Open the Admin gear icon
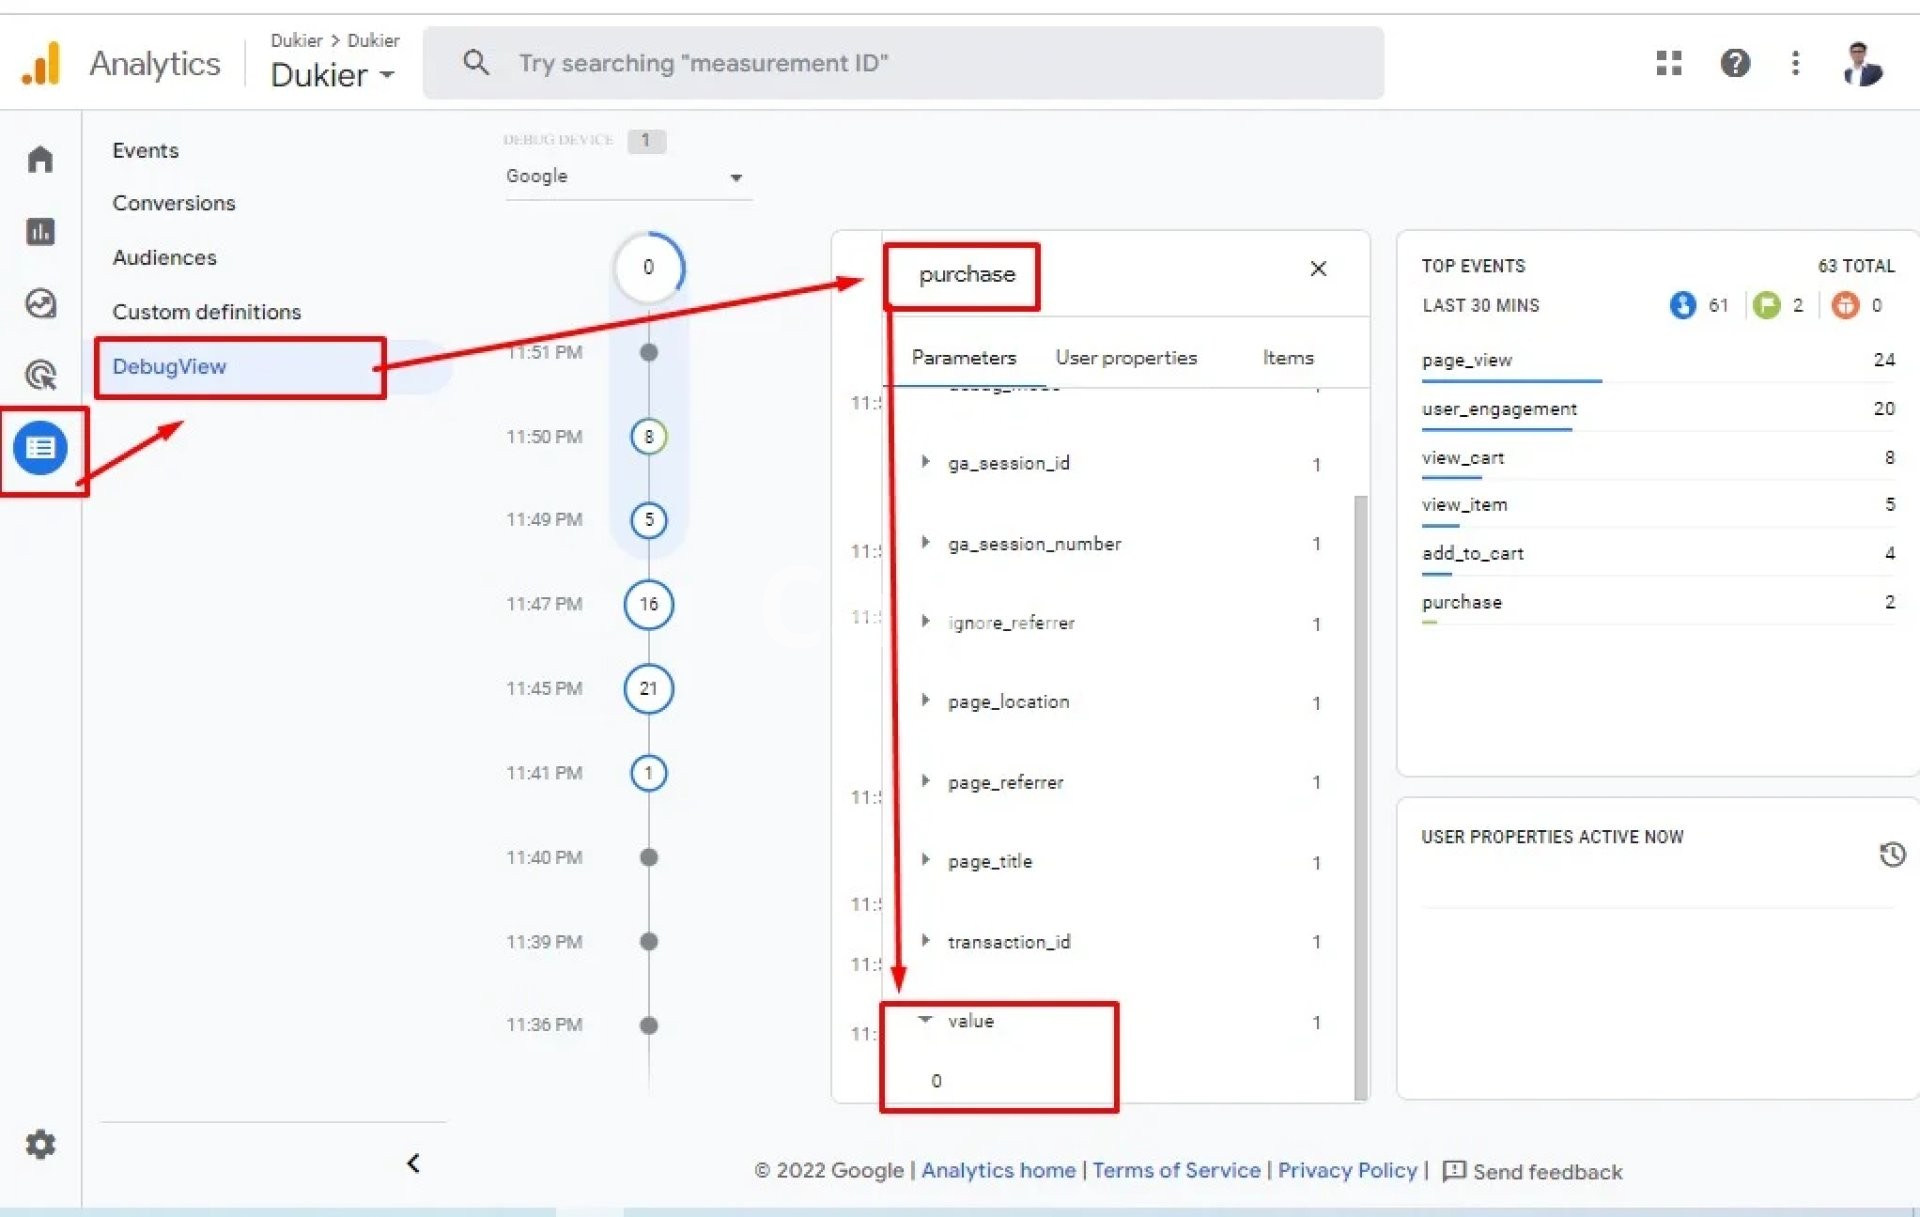Image resolution: width=1920 pixels, height=1217 pixels. tap(40, 1144)
